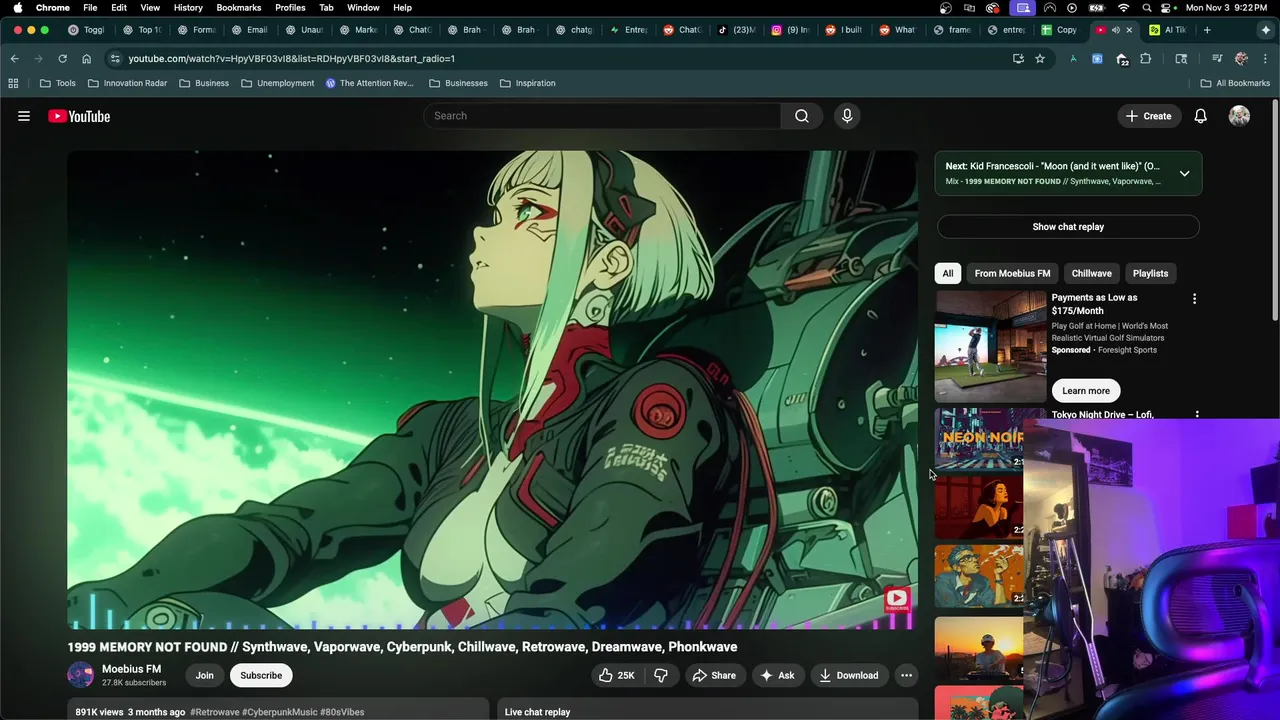Expand the Next up mix playlist
Screen dimensions: 1280x720
1184,173
